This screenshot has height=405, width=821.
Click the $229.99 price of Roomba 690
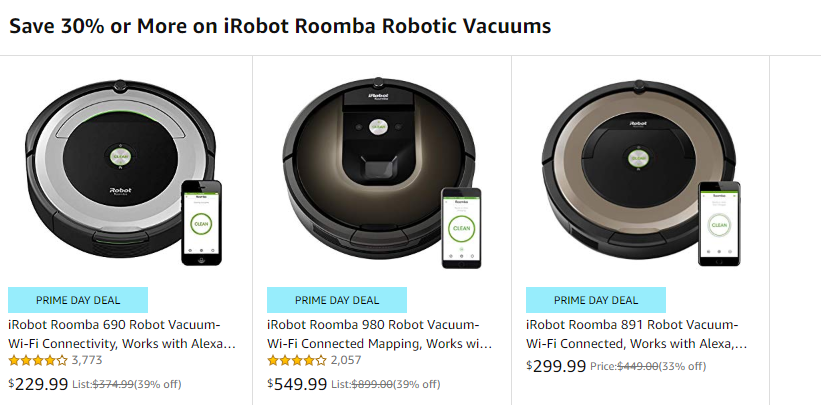coord(39,384)
